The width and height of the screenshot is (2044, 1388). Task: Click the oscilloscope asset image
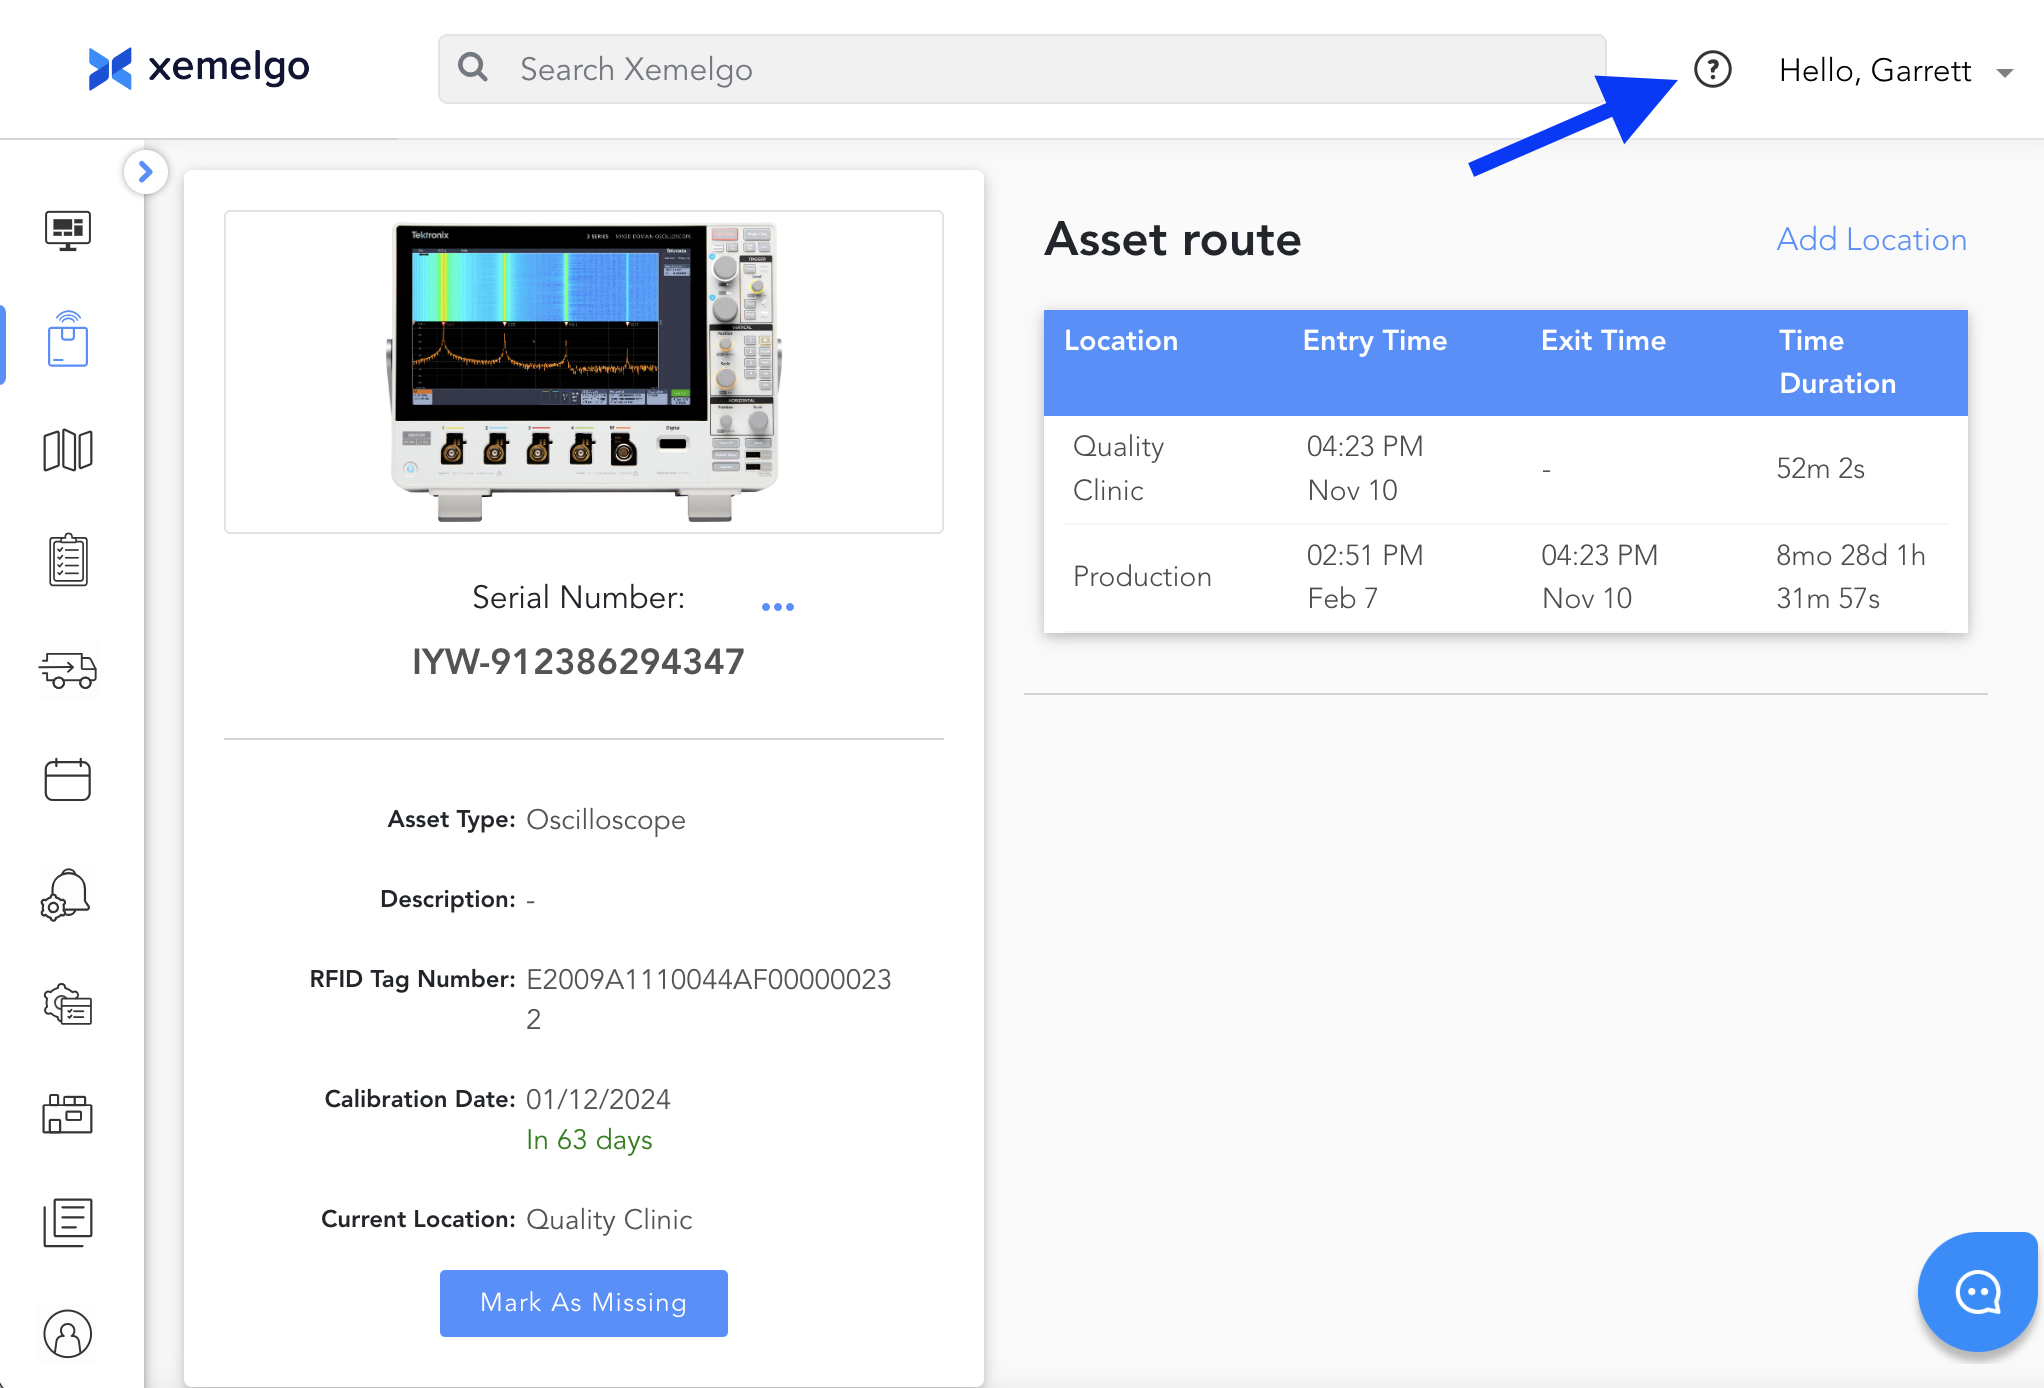click(x=583, y=372)
